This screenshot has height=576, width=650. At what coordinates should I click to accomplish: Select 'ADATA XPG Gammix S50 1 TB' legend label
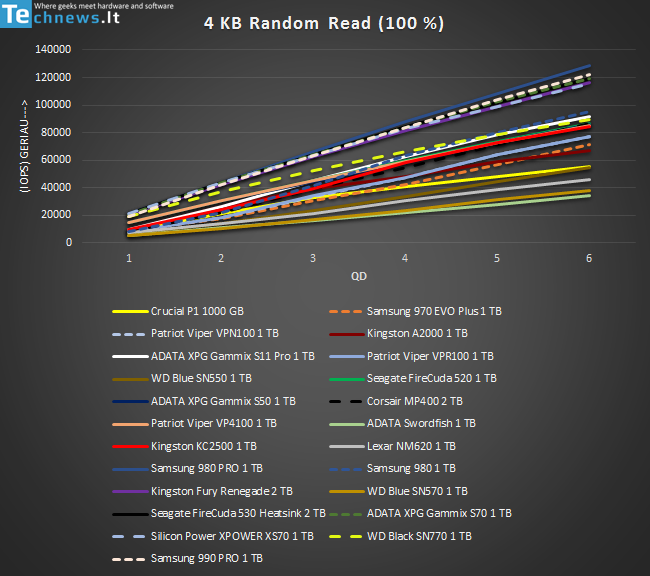(x=223, y=401)
